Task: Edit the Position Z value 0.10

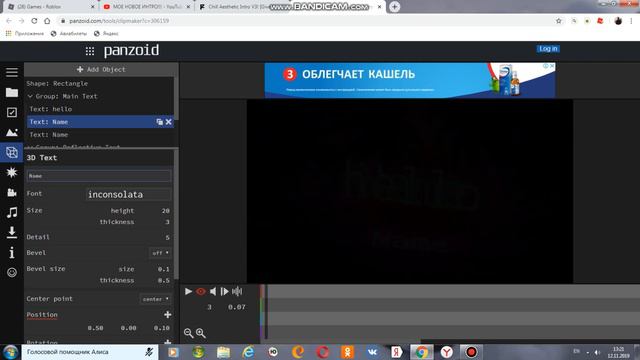Action: [162, 328]
